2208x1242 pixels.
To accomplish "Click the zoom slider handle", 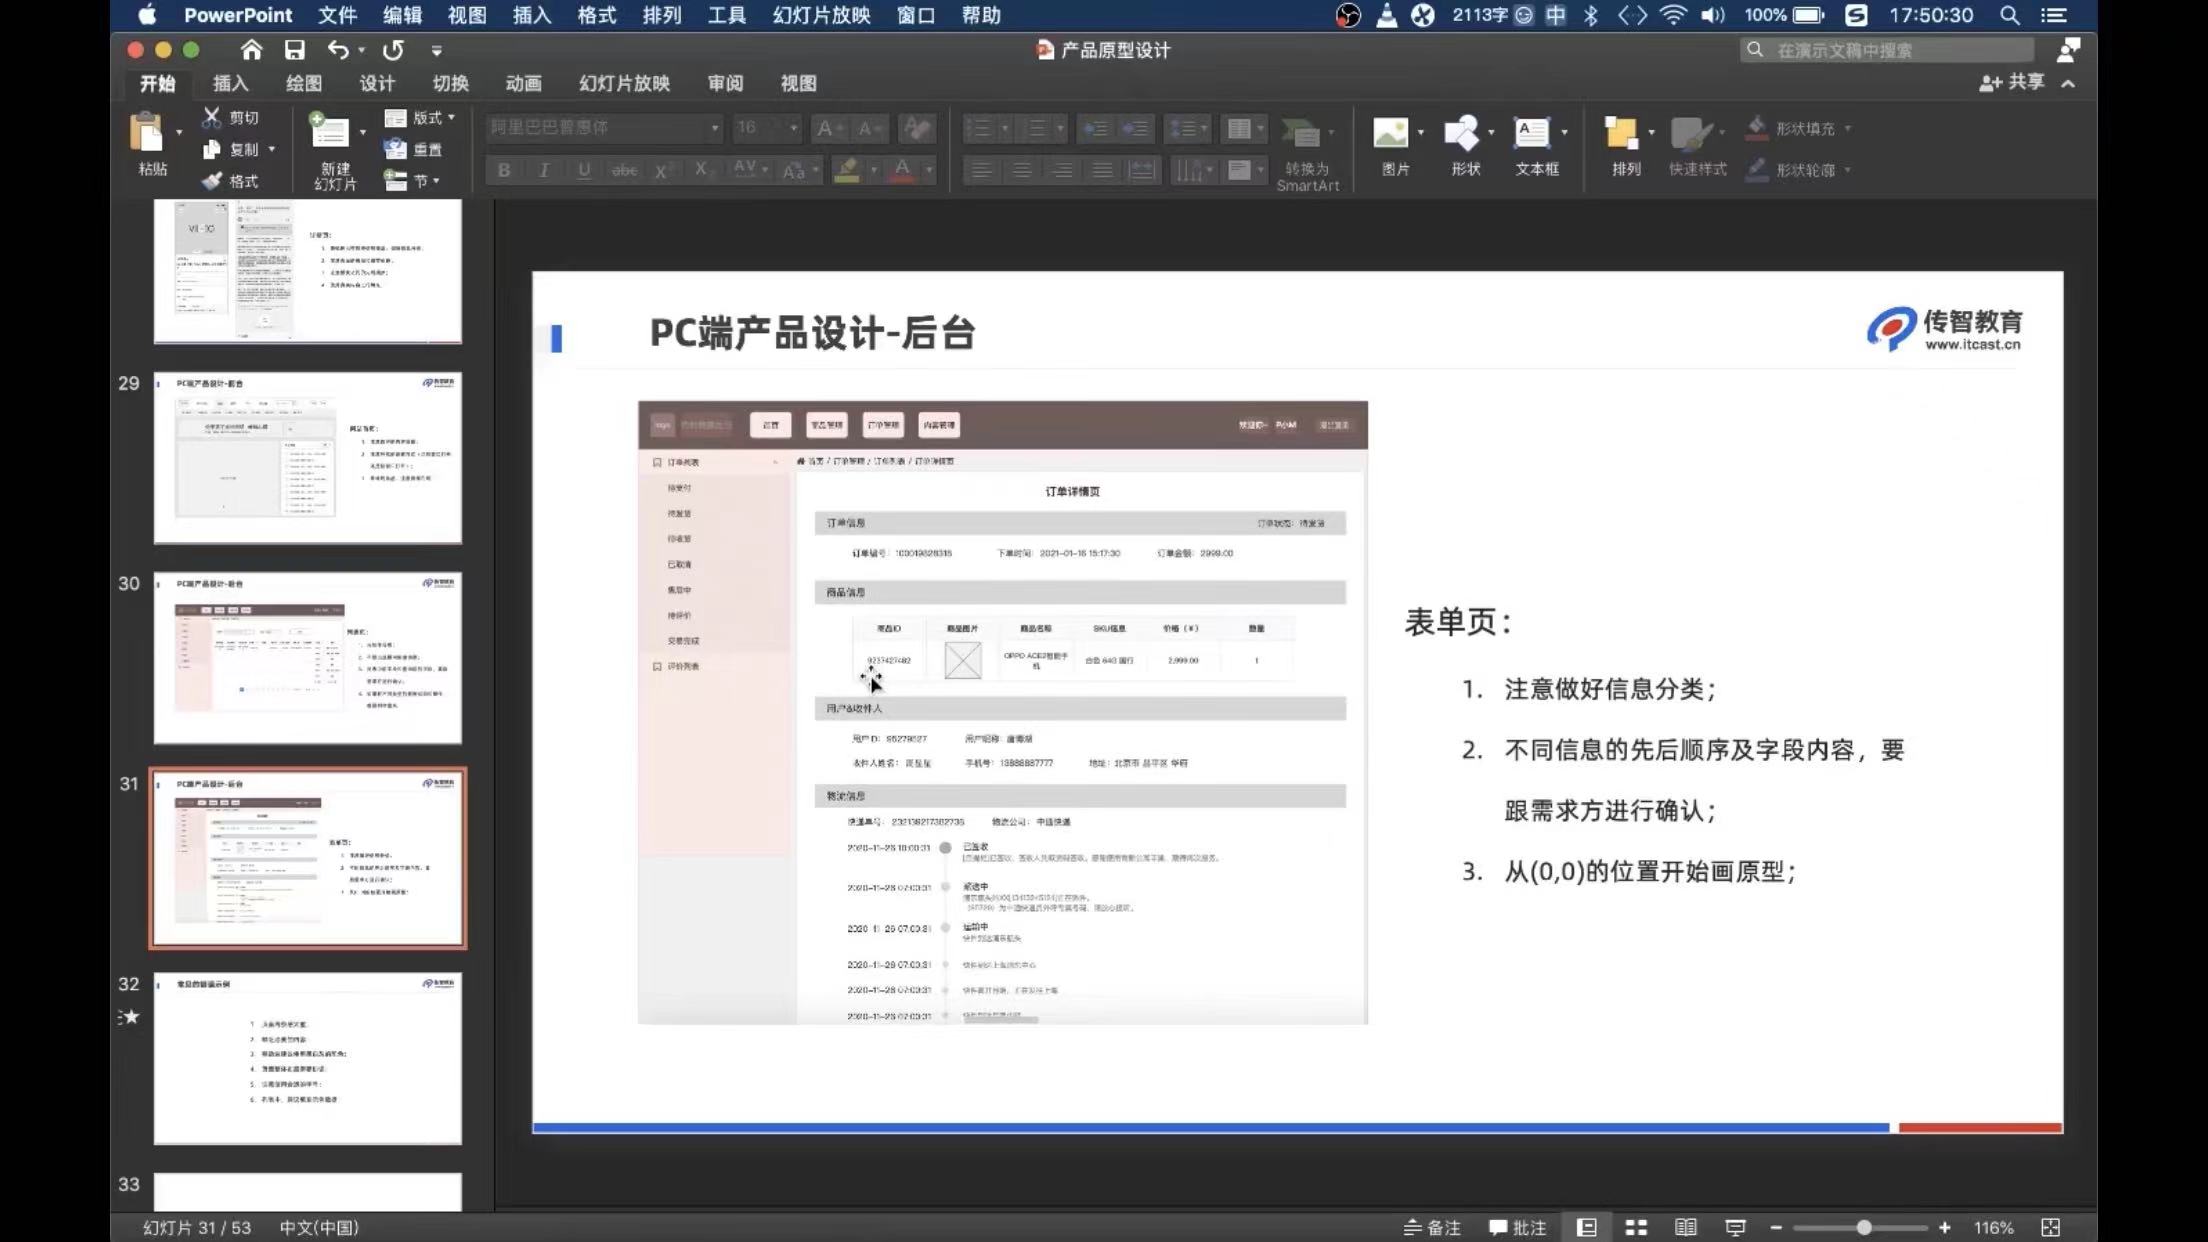I will point(1863,1227).
